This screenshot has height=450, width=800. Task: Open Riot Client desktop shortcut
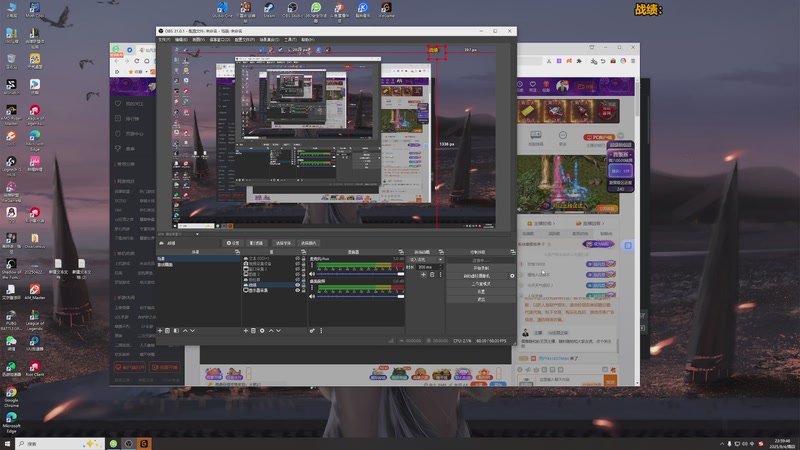[x=34, y=369]
